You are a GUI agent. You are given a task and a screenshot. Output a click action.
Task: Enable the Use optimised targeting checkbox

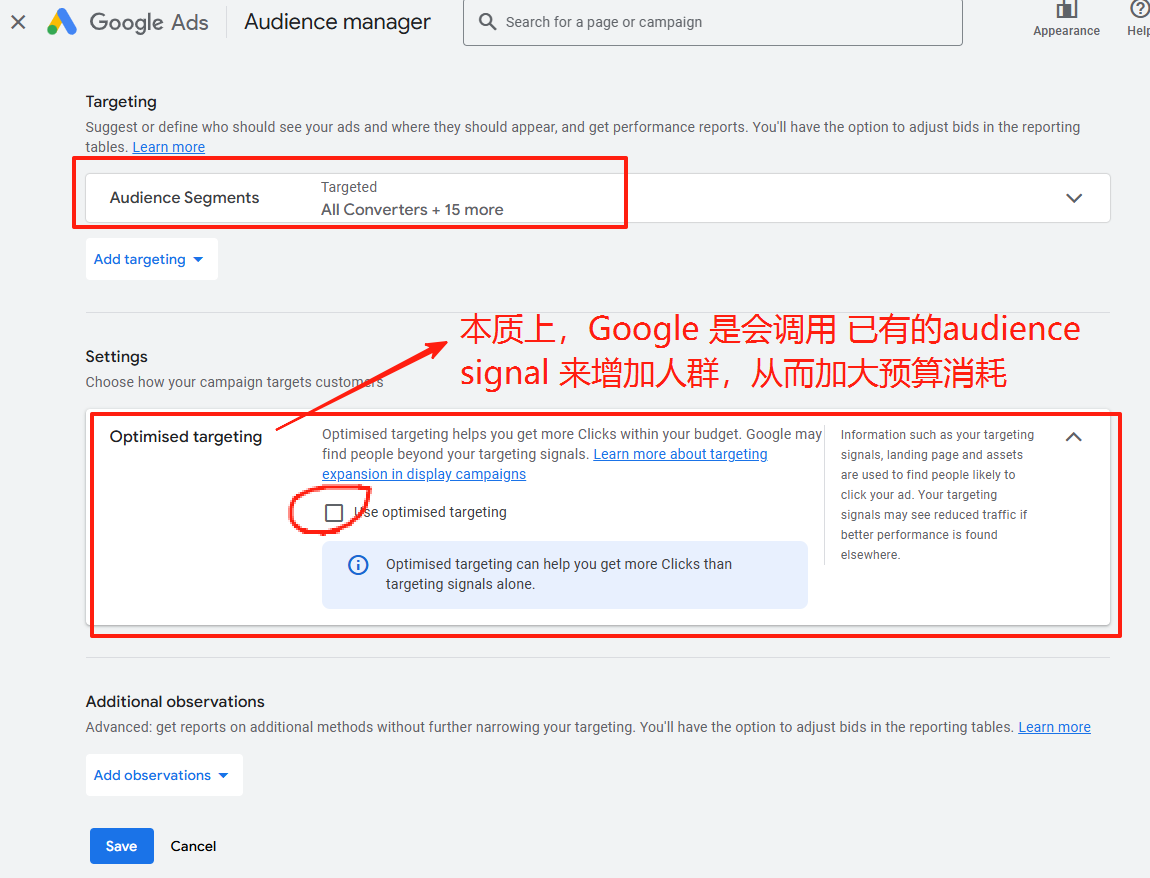click(x=334, y=513)
